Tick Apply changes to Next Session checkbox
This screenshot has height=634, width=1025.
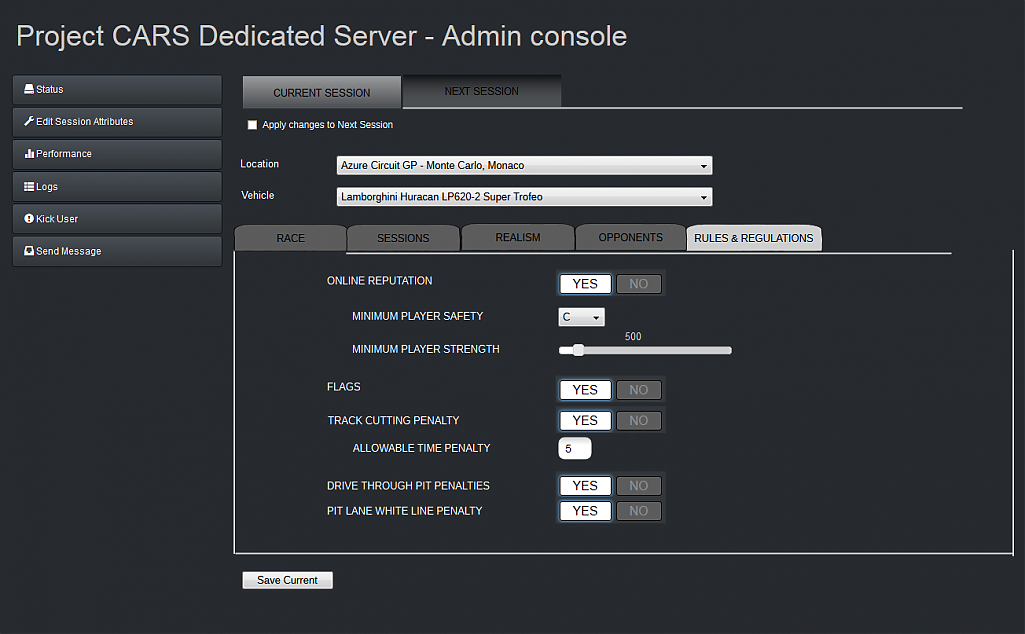252,125
